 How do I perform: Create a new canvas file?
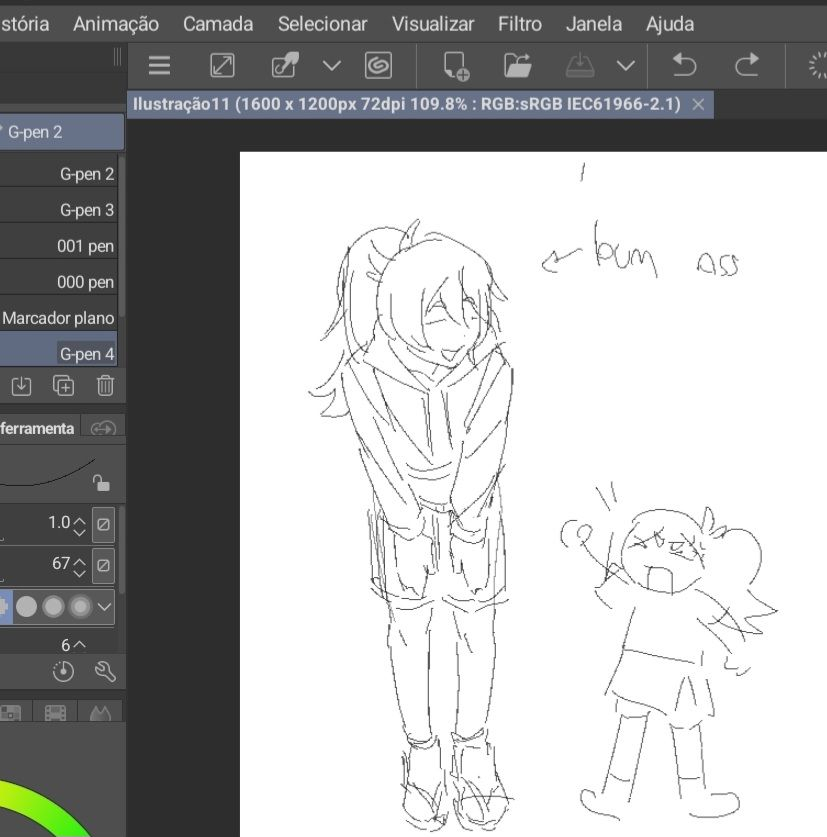[x=456, y=66]
